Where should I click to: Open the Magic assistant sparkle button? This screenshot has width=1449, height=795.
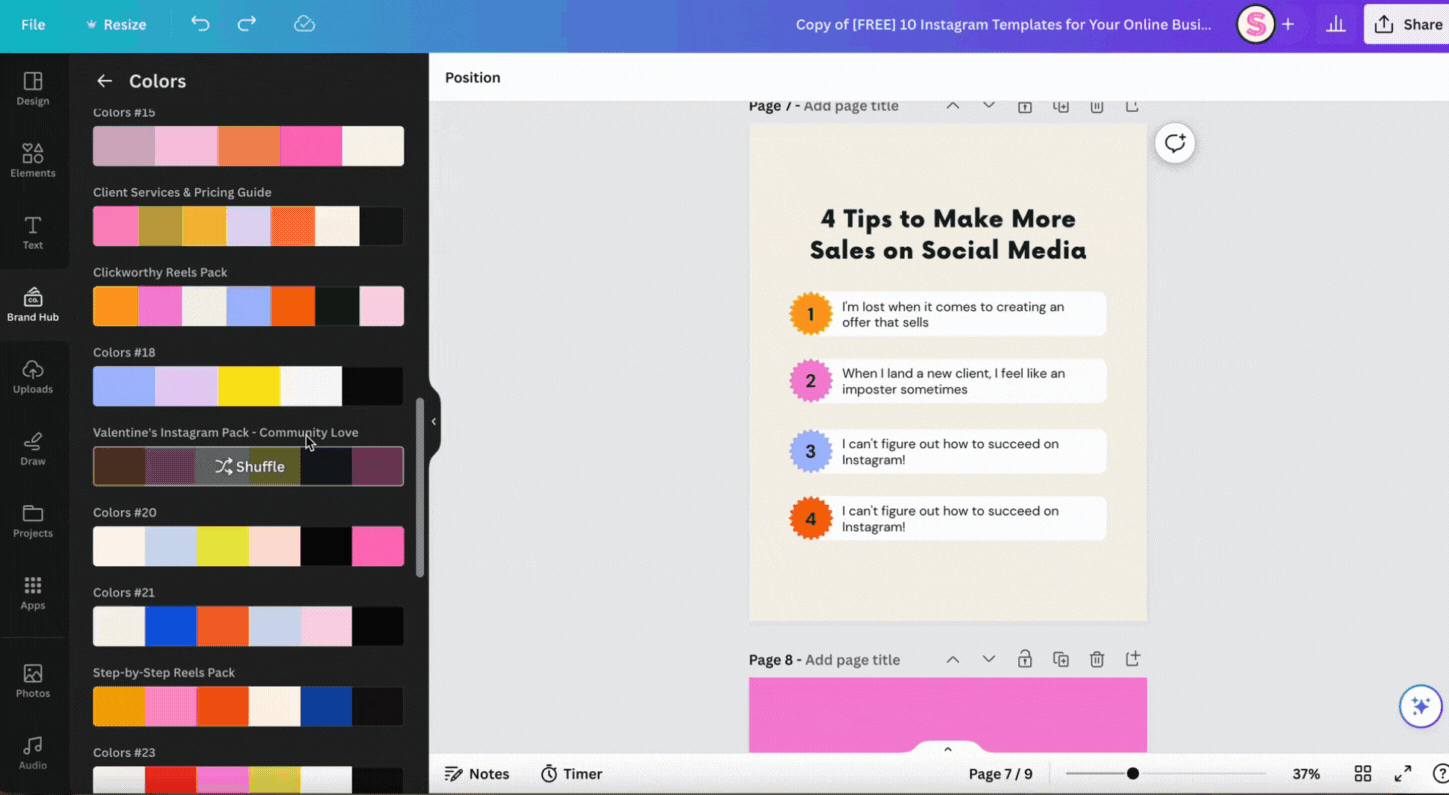(x=1420, y=707)
